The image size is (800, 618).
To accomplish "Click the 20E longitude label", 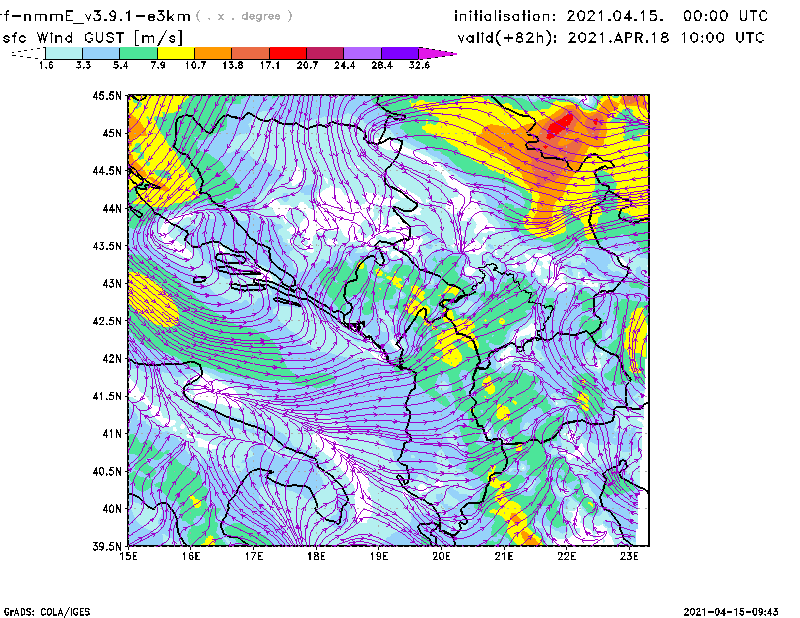I will click(441, 556).
